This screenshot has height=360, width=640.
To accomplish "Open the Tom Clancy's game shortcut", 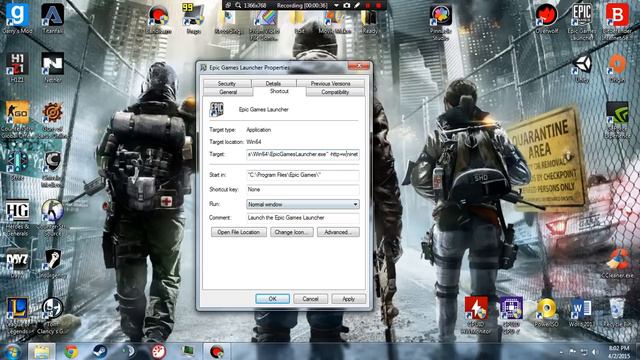I will click(x=52, y=315).
